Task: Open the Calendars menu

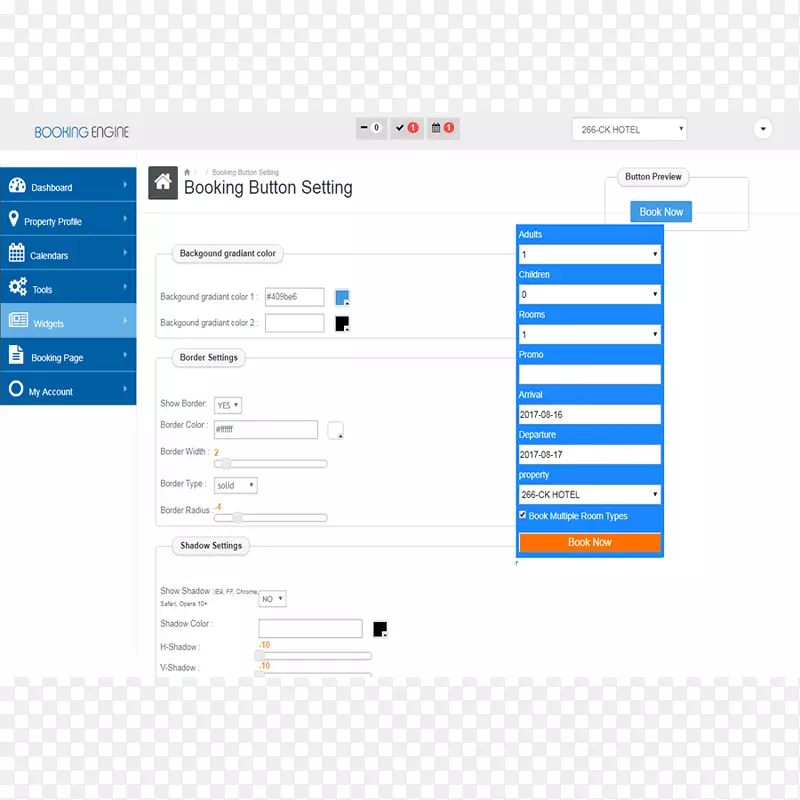Action: click(68, 253)
